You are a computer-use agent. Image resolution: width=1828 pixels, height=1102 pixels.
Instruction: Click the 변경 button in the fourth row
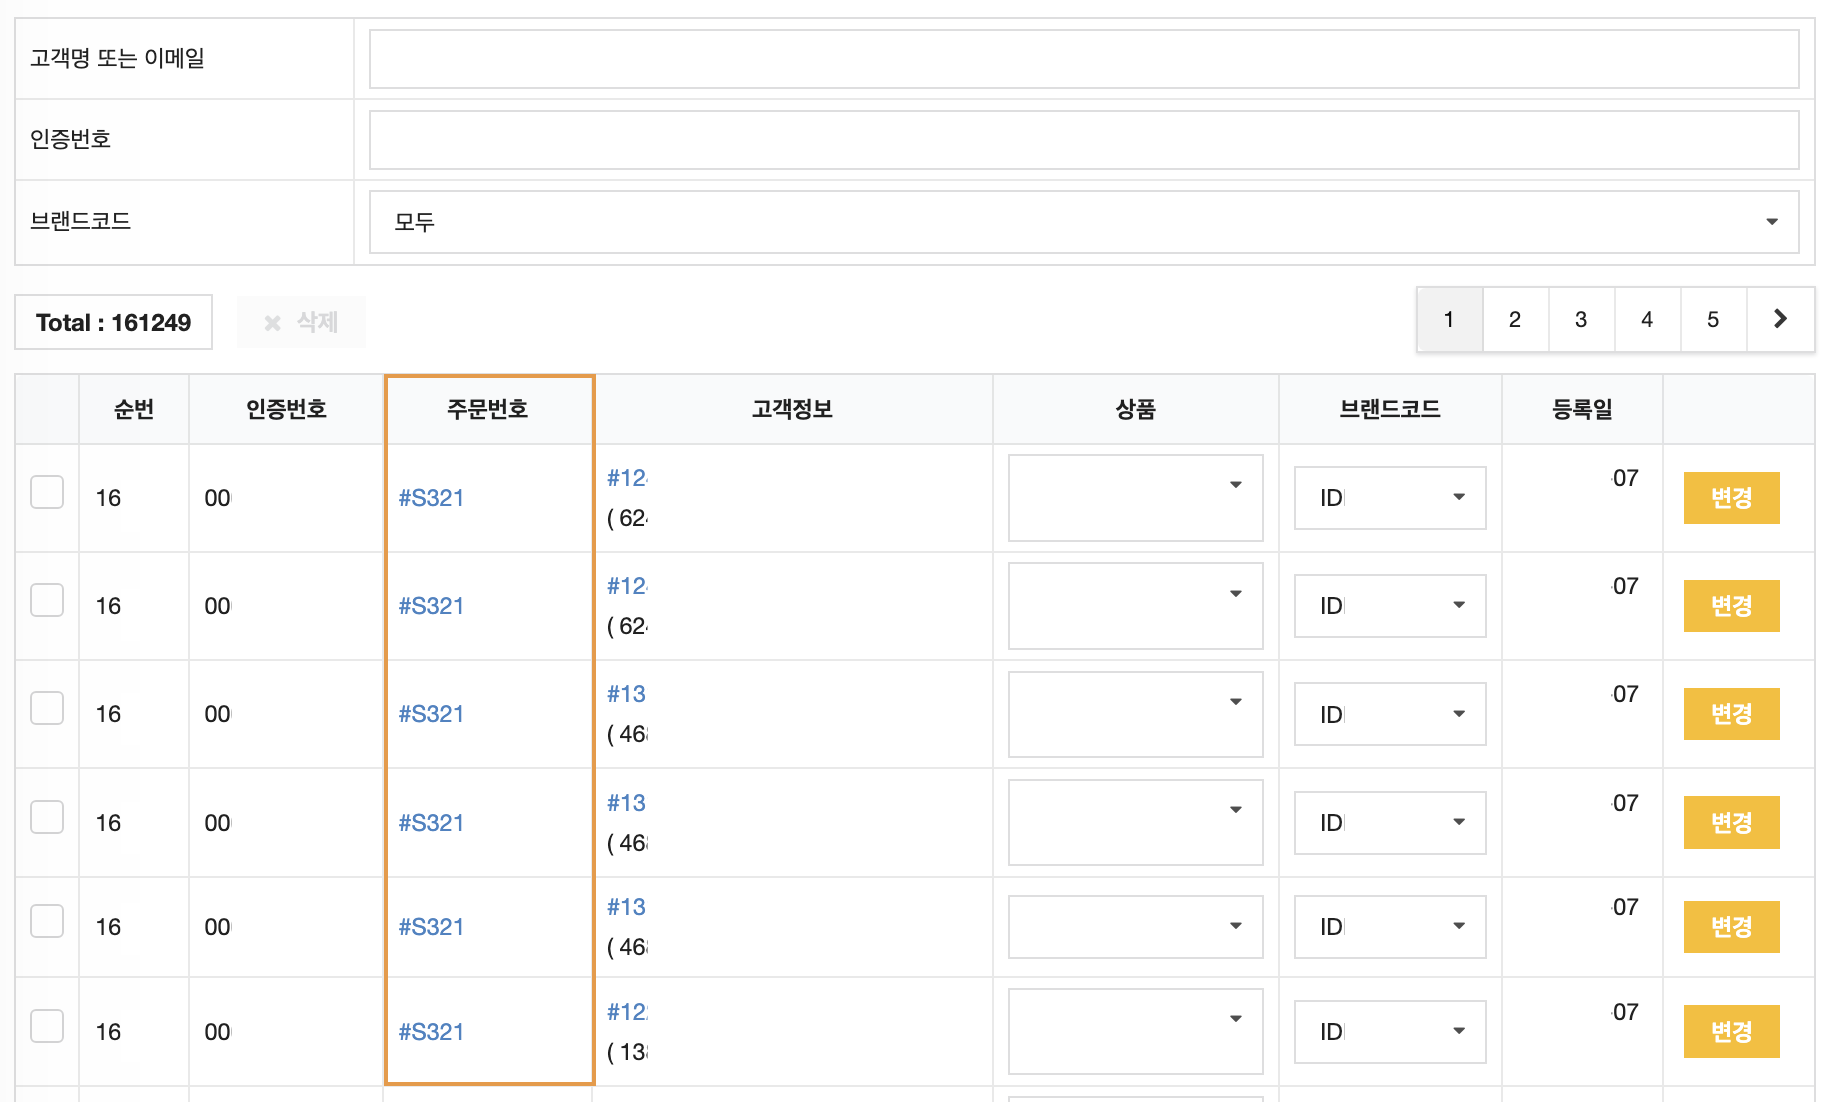(1731, 823)
